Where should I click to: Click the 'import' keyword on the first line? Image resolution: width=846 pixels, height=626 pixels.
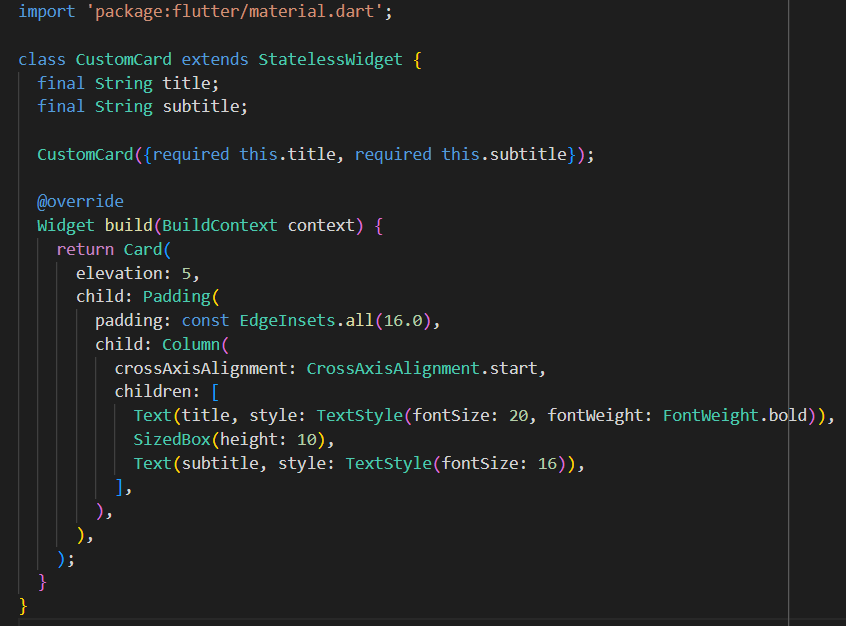click(x=47, y=11)
